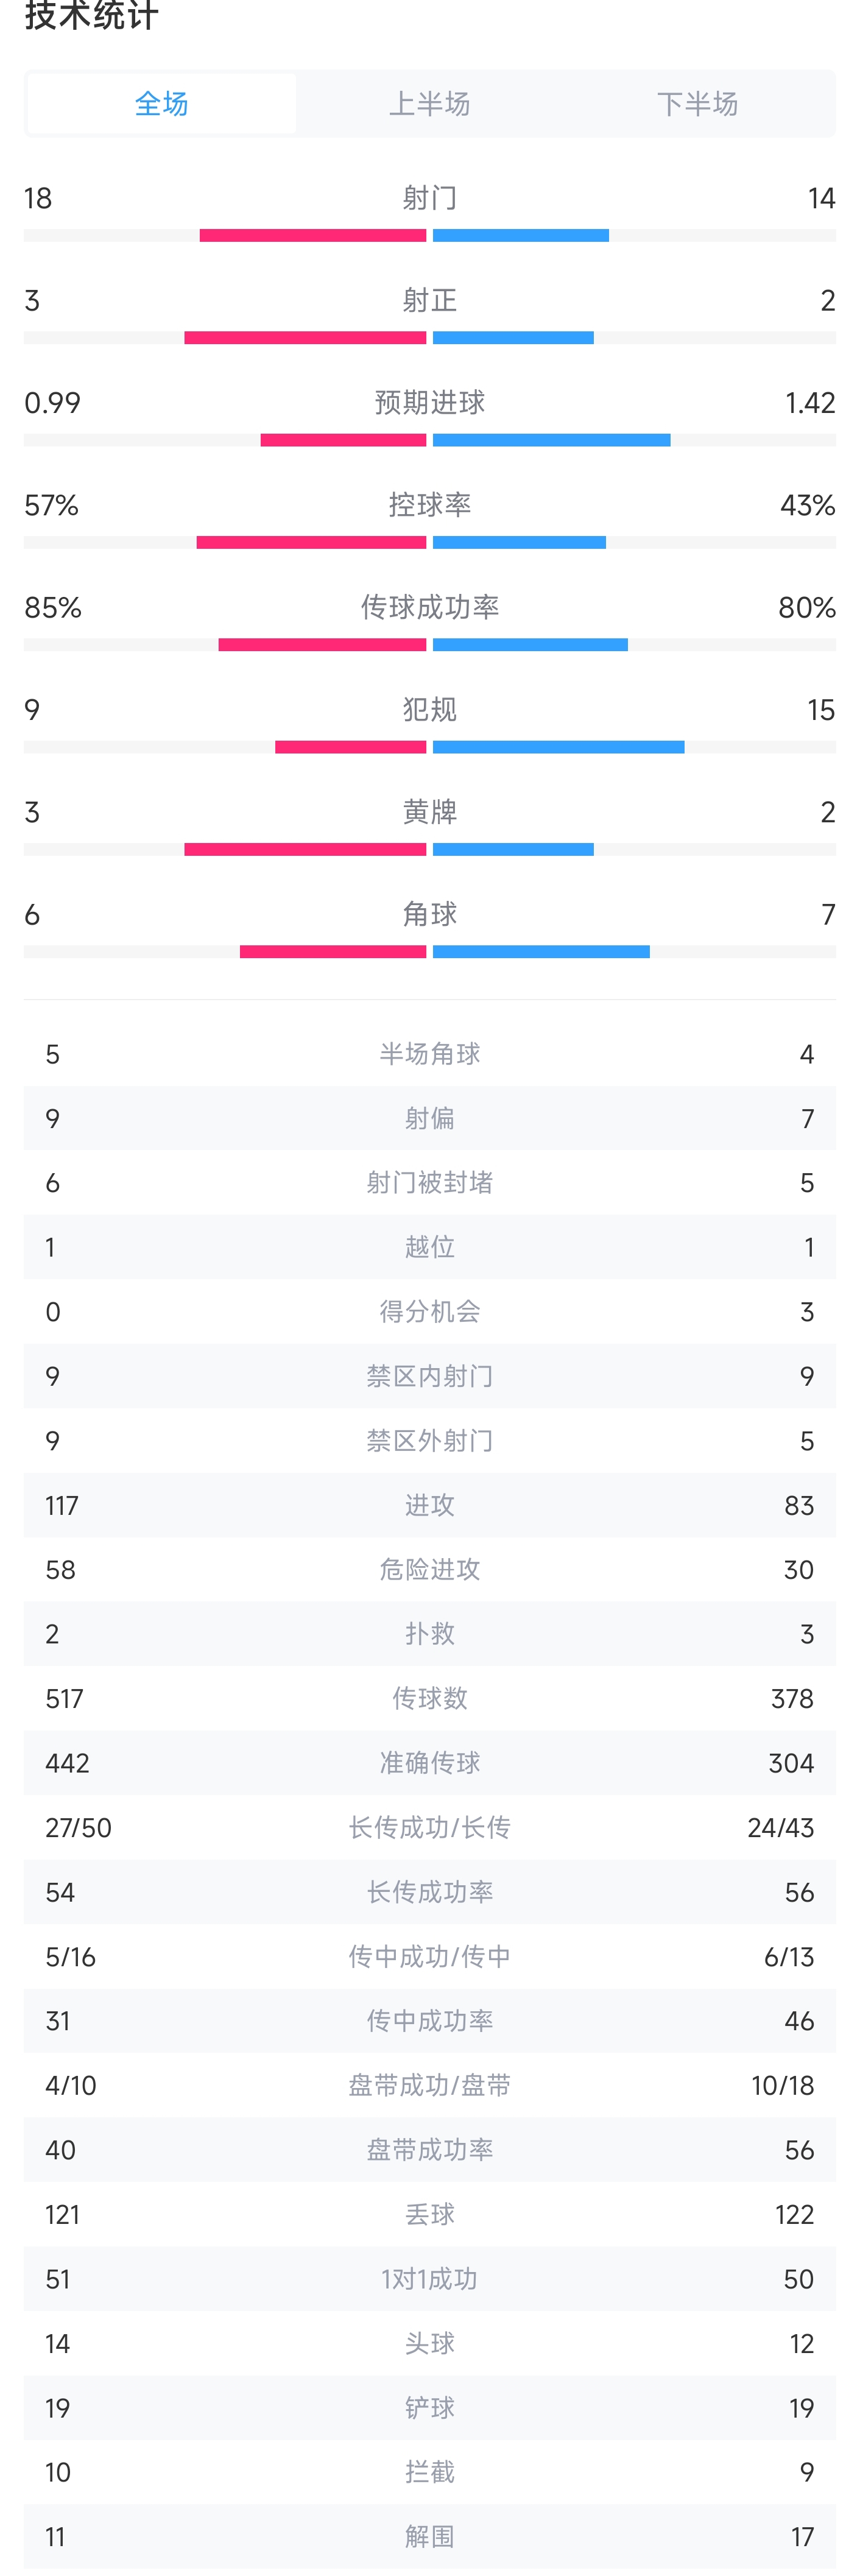Screen dimensions: 860x2576
Task: Click the 射门 stat label
Action: pyautogui.click(x=429, y=198)
